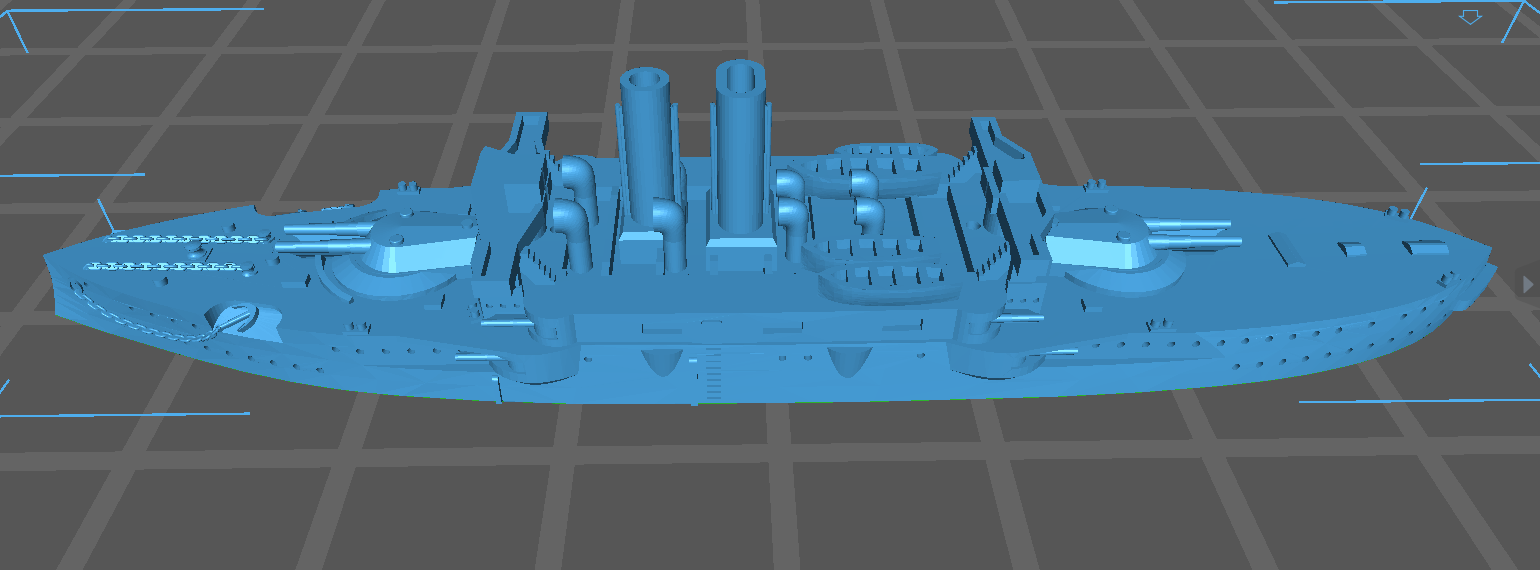Screen dimensions: 1540x570
Task: Click the square base of the right funnel
Action: click(741, 252)
